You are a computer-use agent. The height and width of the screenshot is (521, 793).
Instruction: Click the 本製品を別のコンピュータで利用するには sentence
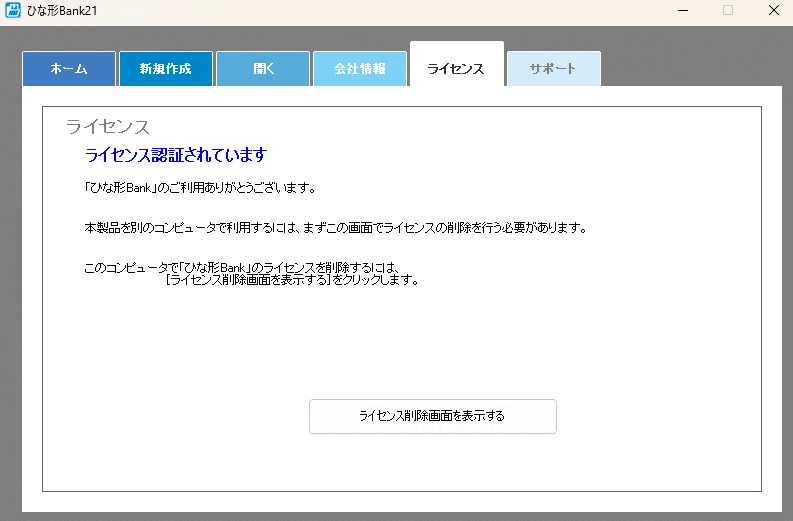[x=336, y=228]
